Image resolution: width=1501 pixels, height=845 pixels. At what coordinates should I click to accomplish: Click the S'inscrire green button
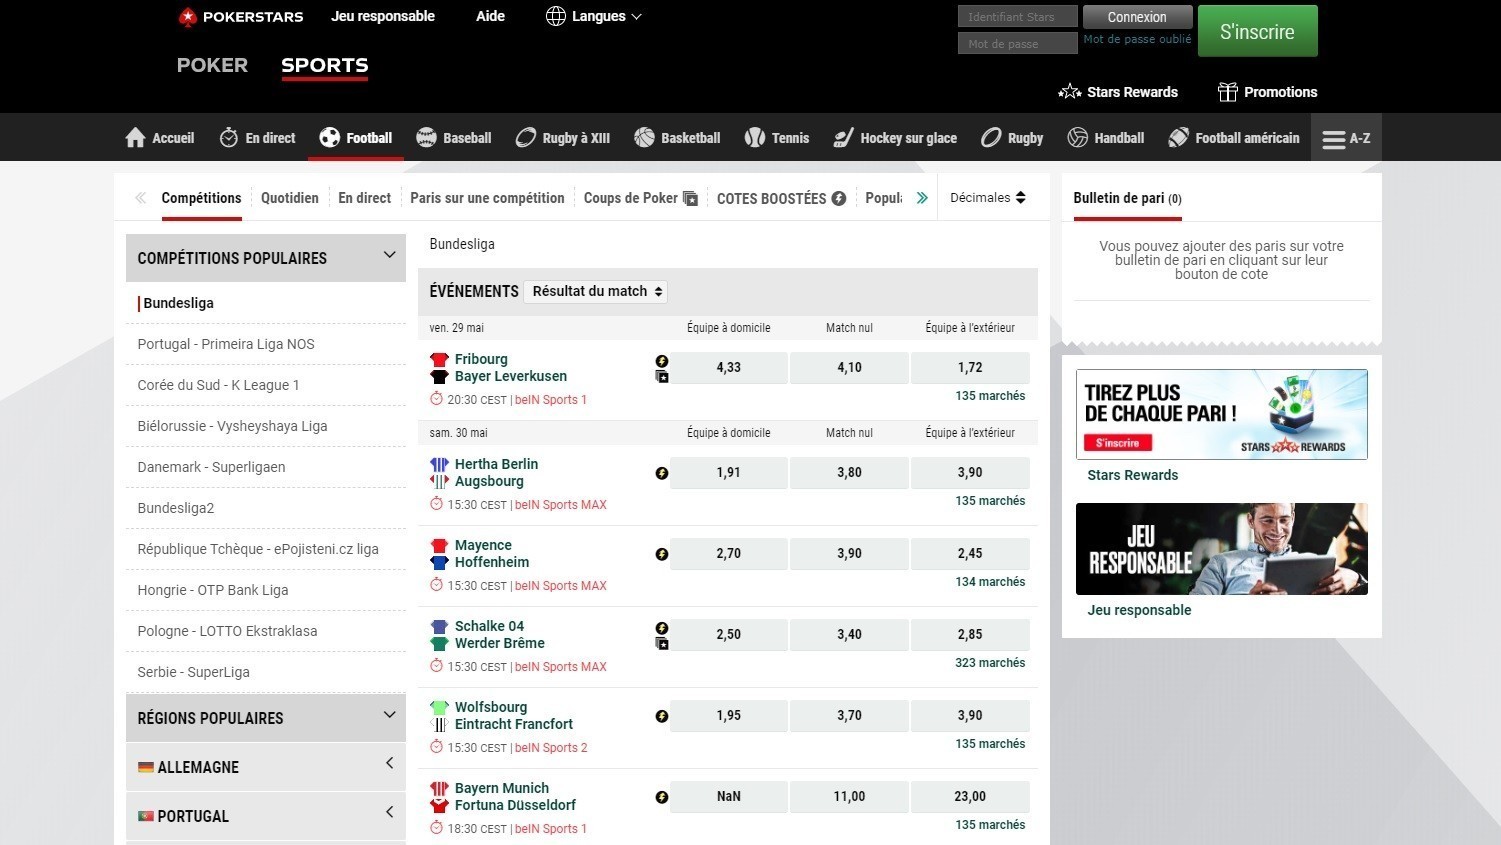(x=1257, y=31)
